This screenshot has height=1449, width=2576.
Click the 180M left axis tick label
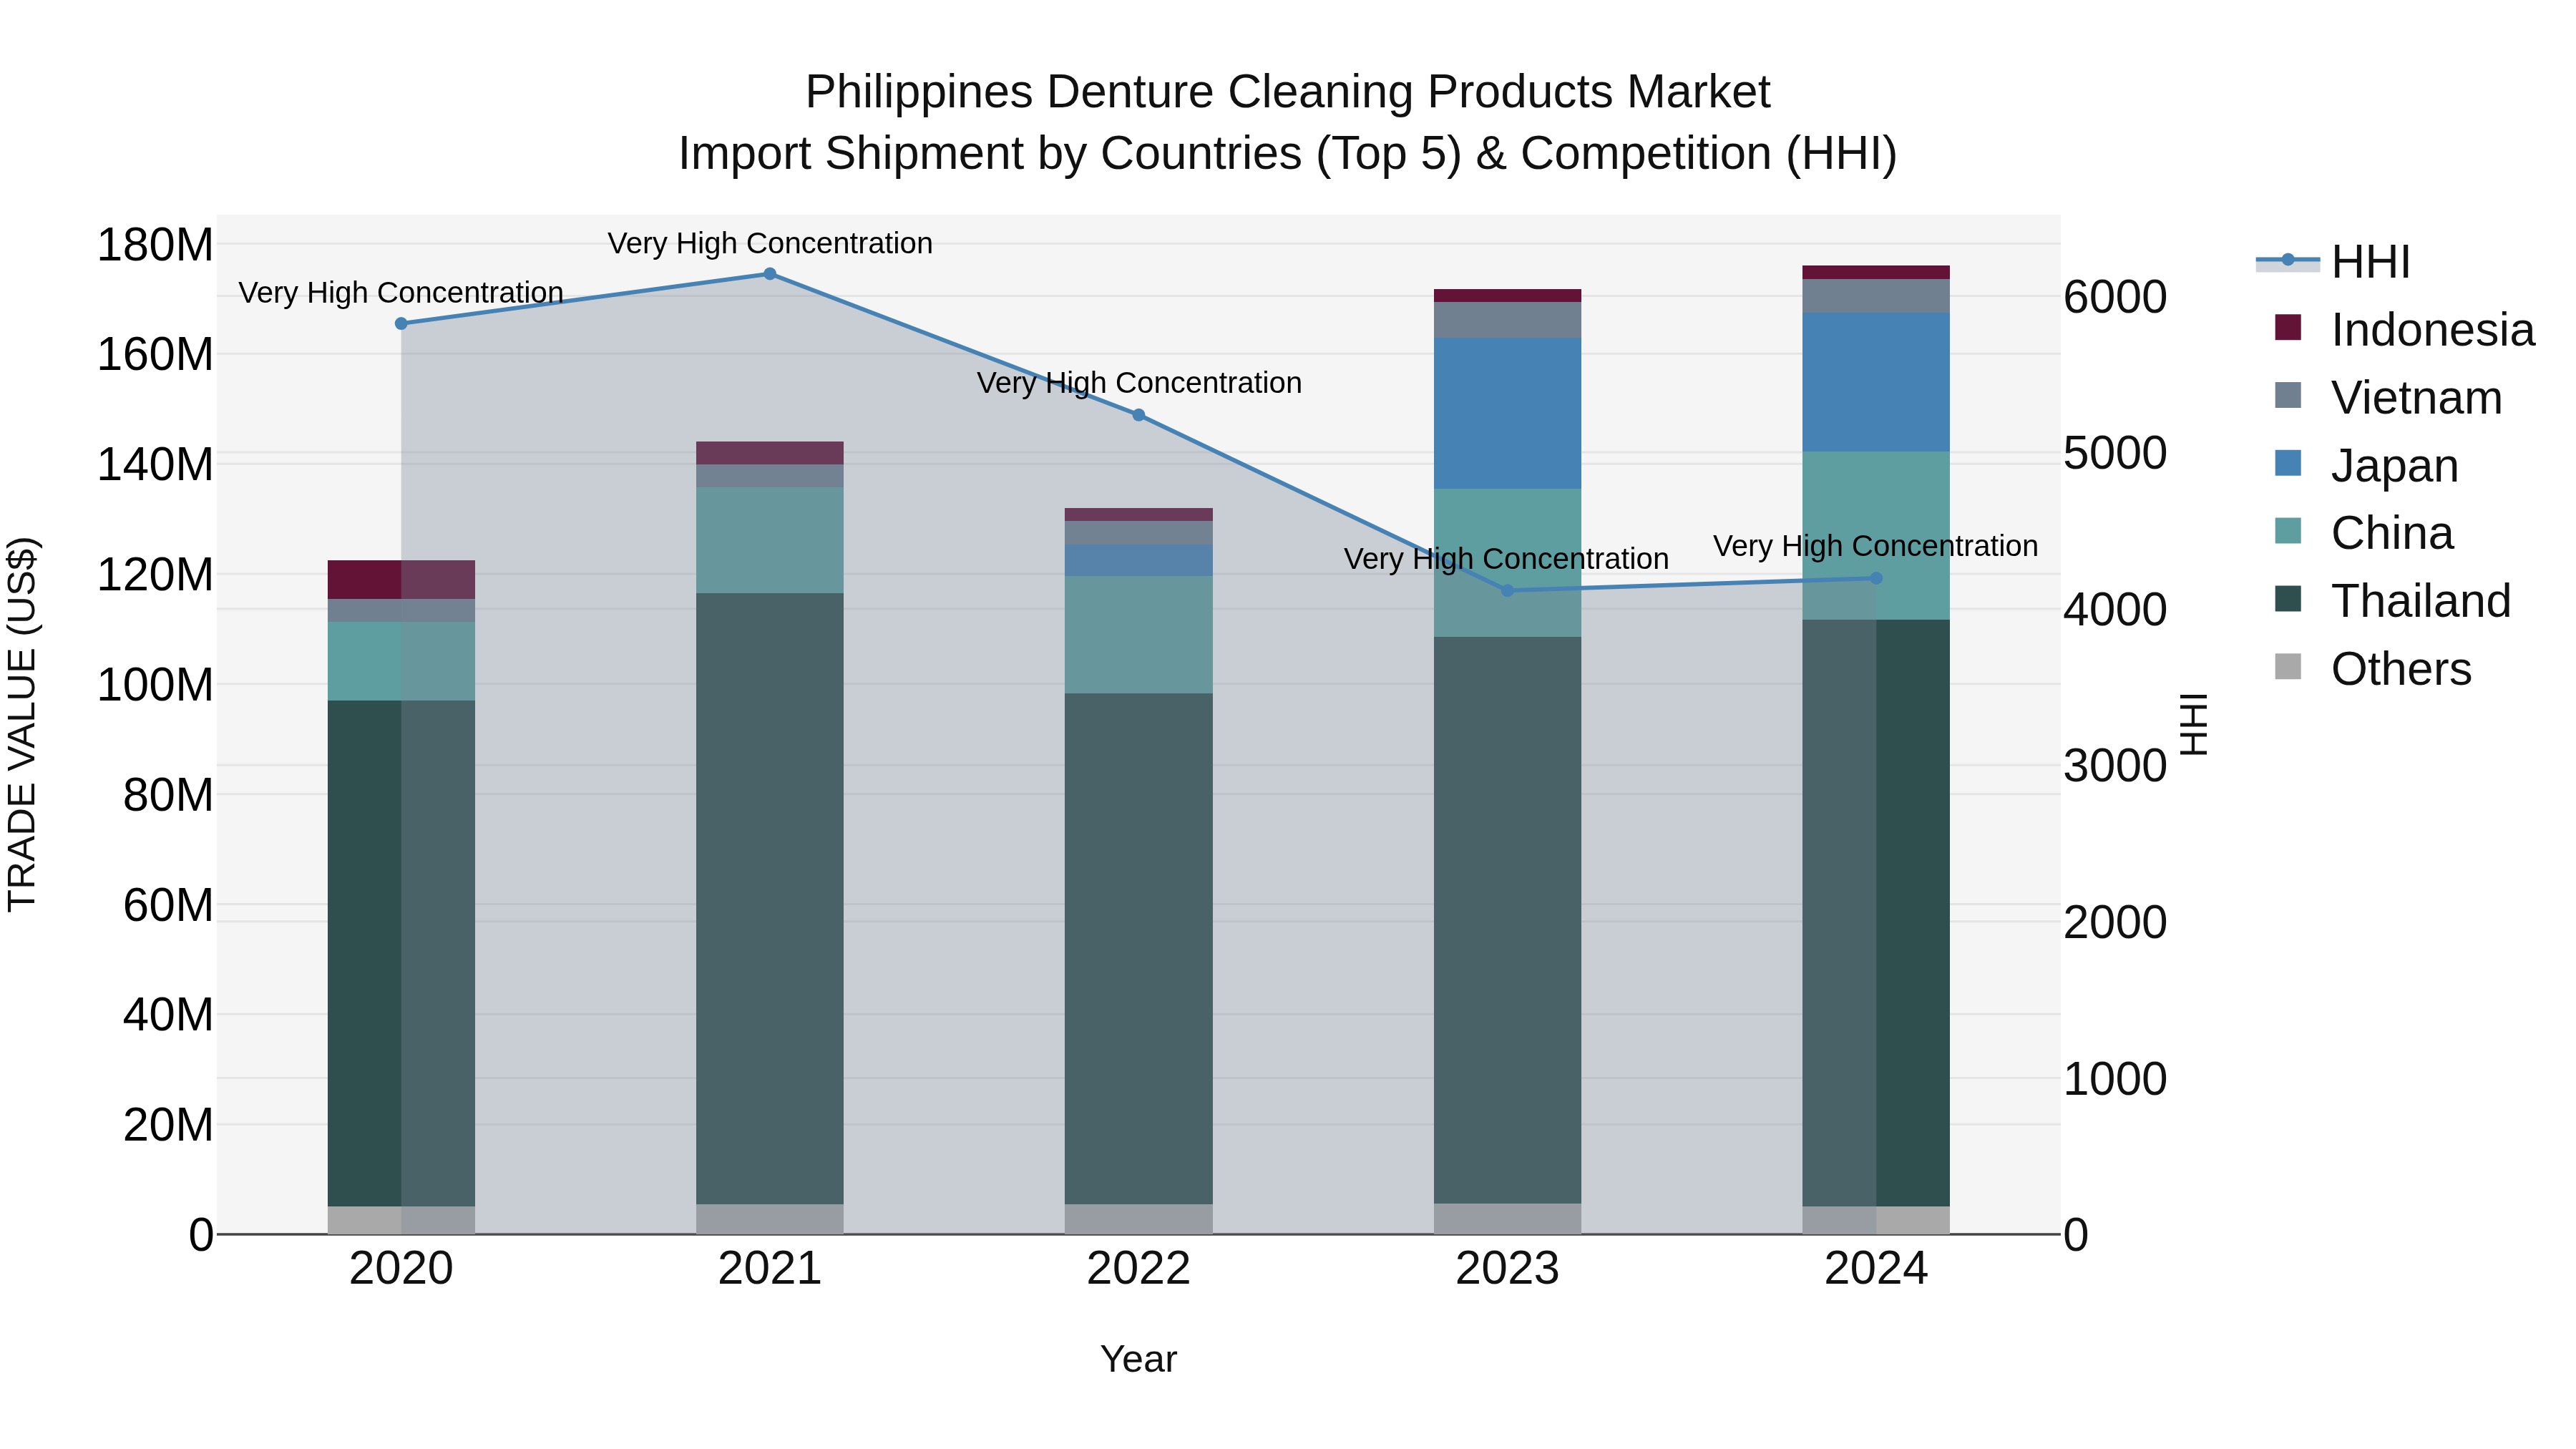point(155,245)
